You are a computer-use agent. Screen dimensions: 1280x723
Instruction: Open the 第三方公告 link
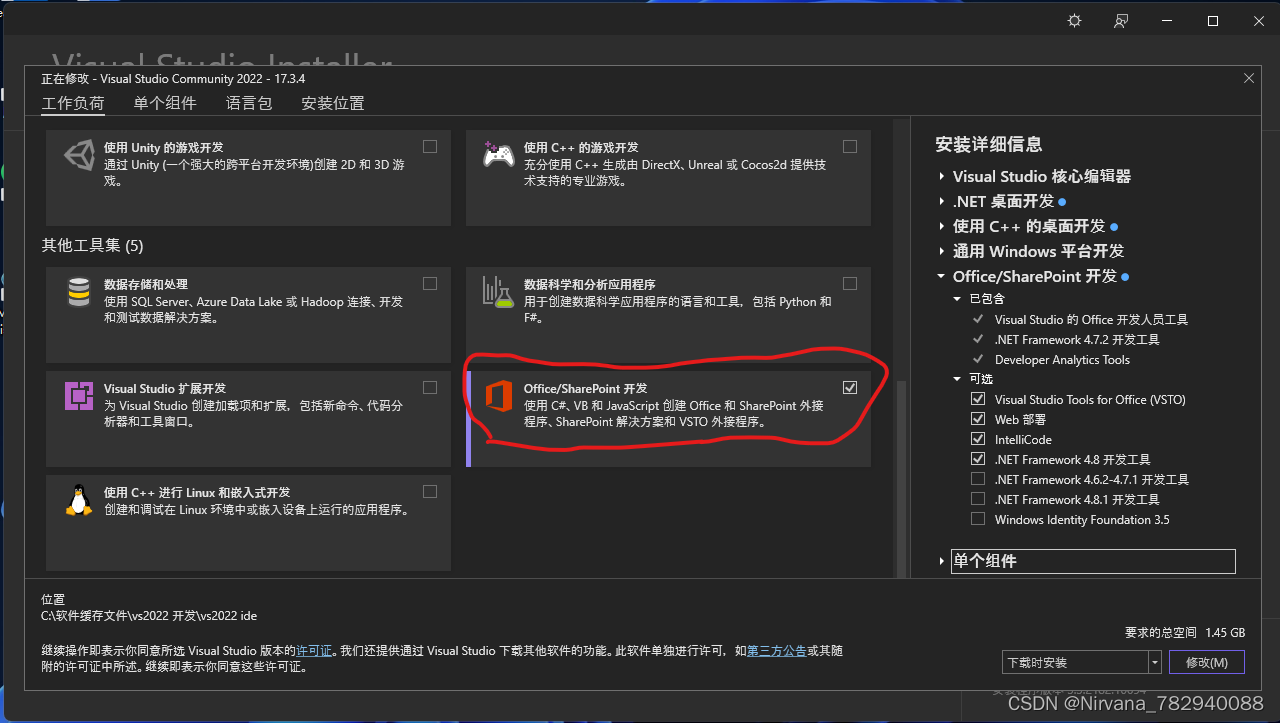[x=777, y=650]
